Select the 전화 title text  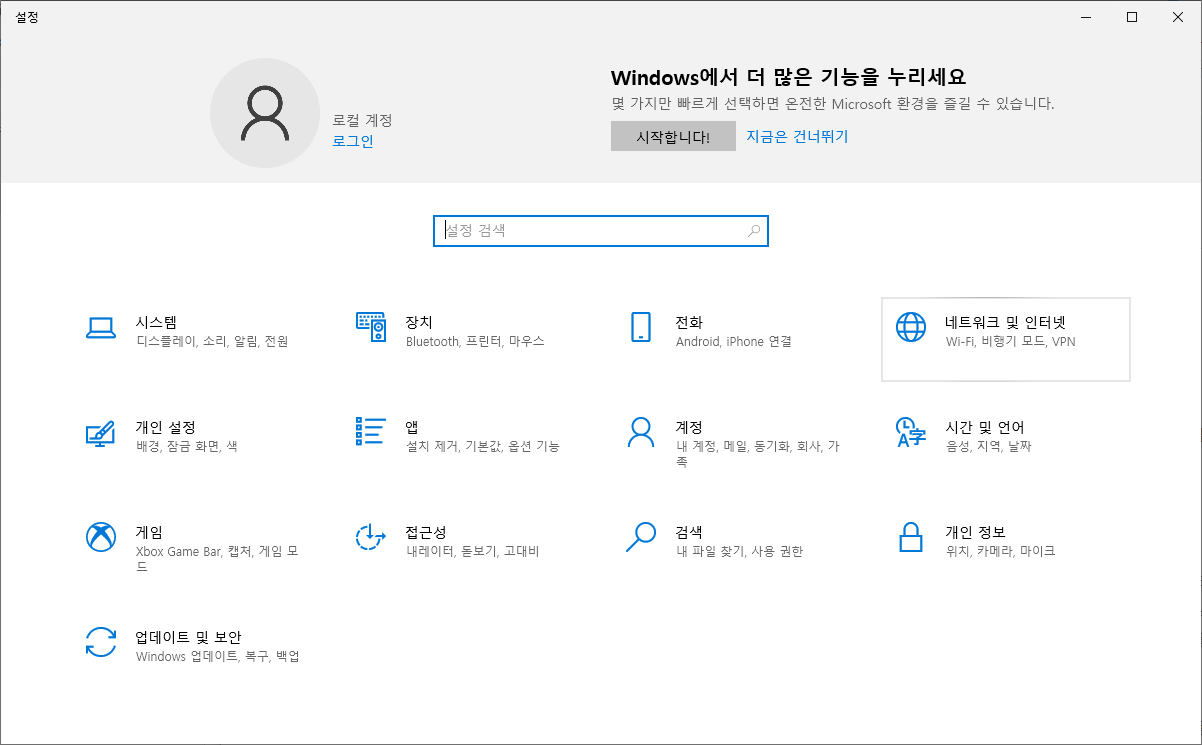(689, 322)
